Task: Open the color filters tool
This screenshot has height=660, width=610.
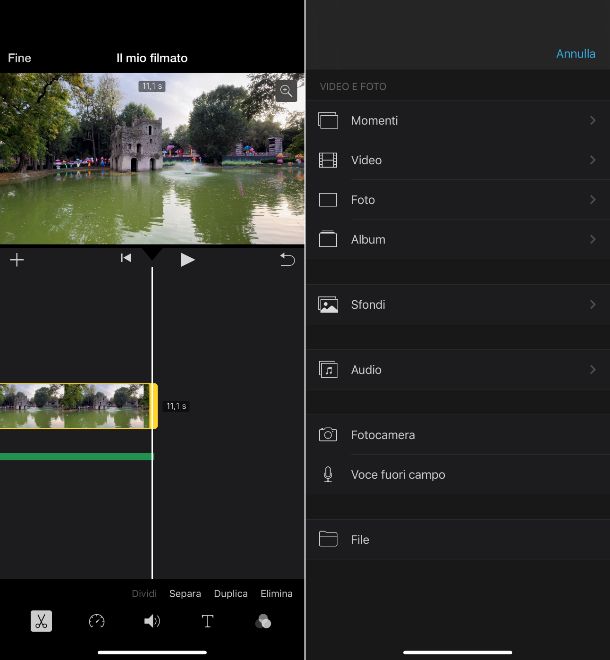Action: click(x=263, y=621)
